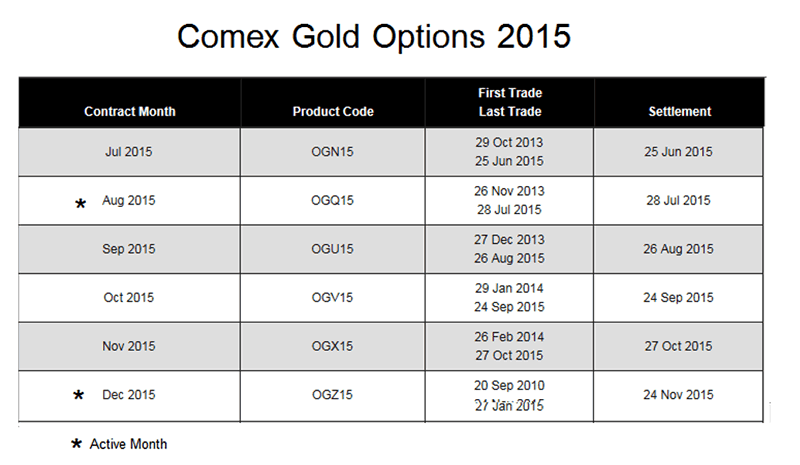800x465 pixels.
Task: Click the First Trade Last Trade header
Action: pos(509,102)
